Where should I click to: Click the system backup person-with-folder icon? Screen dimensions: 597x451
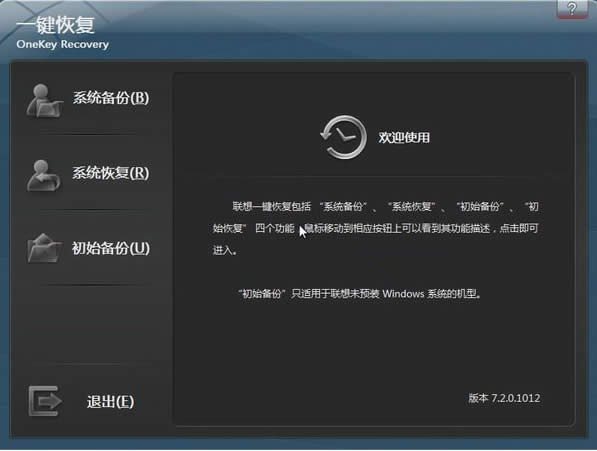tap(44, 101)
